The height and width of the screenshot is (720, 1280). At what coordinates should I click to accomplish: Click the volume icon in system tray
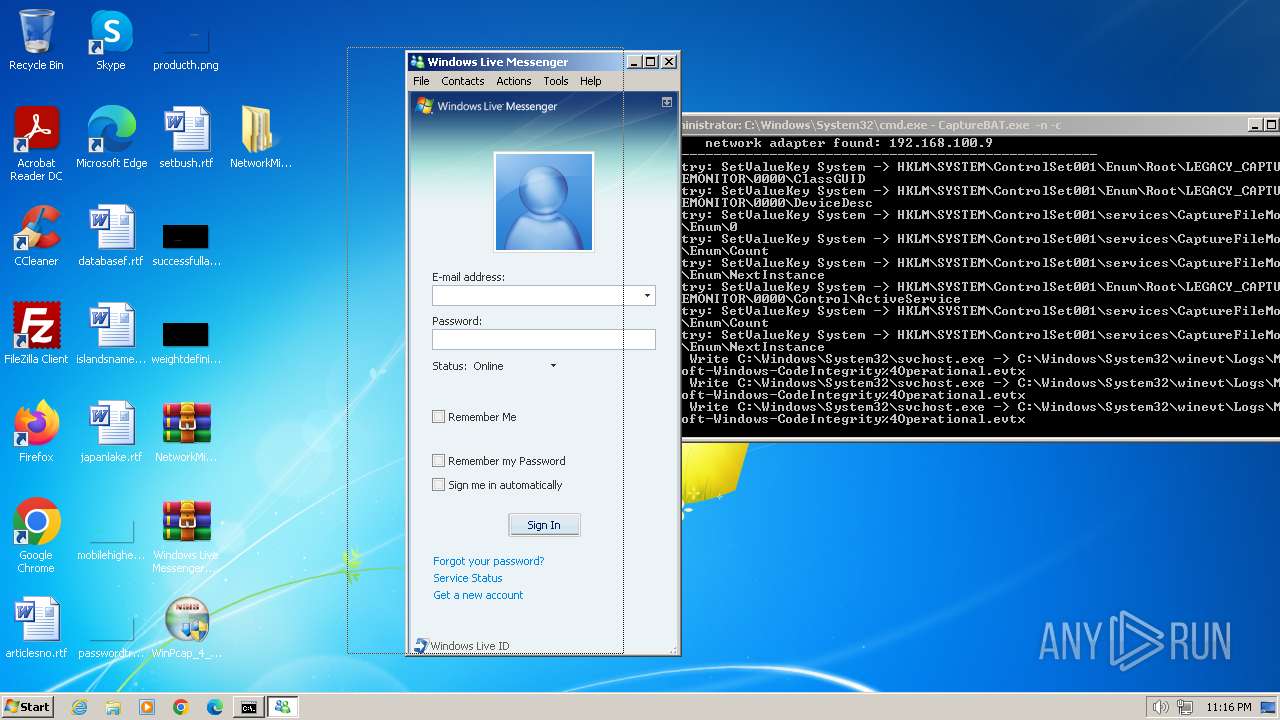pos(1160,707)
